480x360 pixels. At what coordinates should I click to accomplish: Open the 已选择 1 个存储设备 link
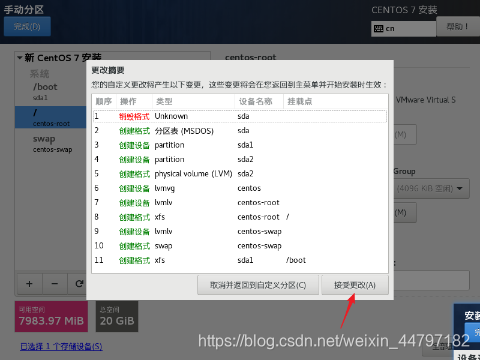pyautogui.click(x=61, y=347)
